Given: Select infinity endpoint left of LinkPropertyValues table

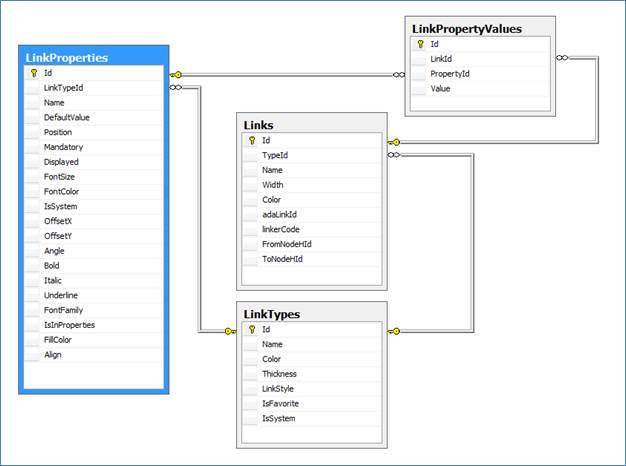Looking at the screenshot, I should (x=399, y=74).
